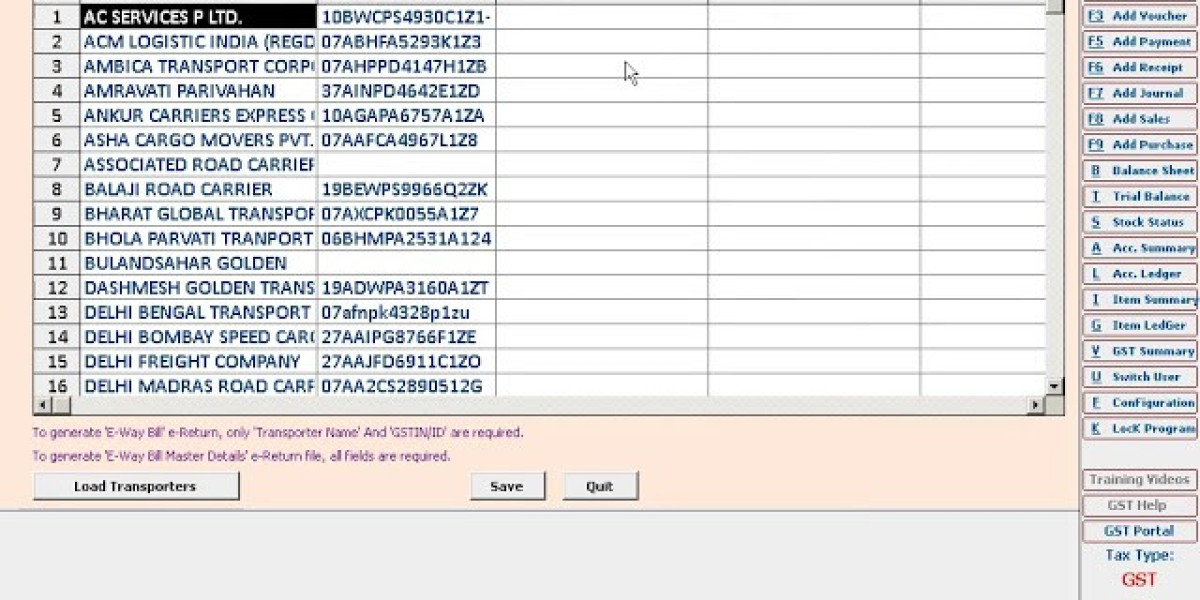View GST Summary
The width and height of the screenshot is (1200, 600).
coord(1140,351)
